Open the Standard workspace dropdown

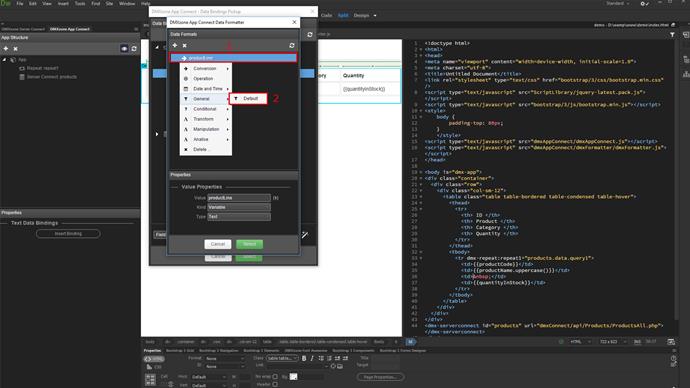617,4
